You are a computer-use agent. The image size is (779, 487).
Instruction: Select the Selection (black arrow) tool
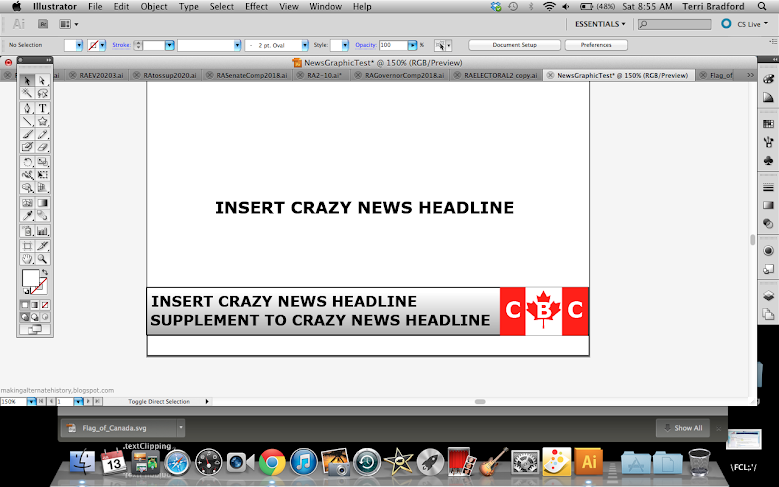(x=27, y=81)
